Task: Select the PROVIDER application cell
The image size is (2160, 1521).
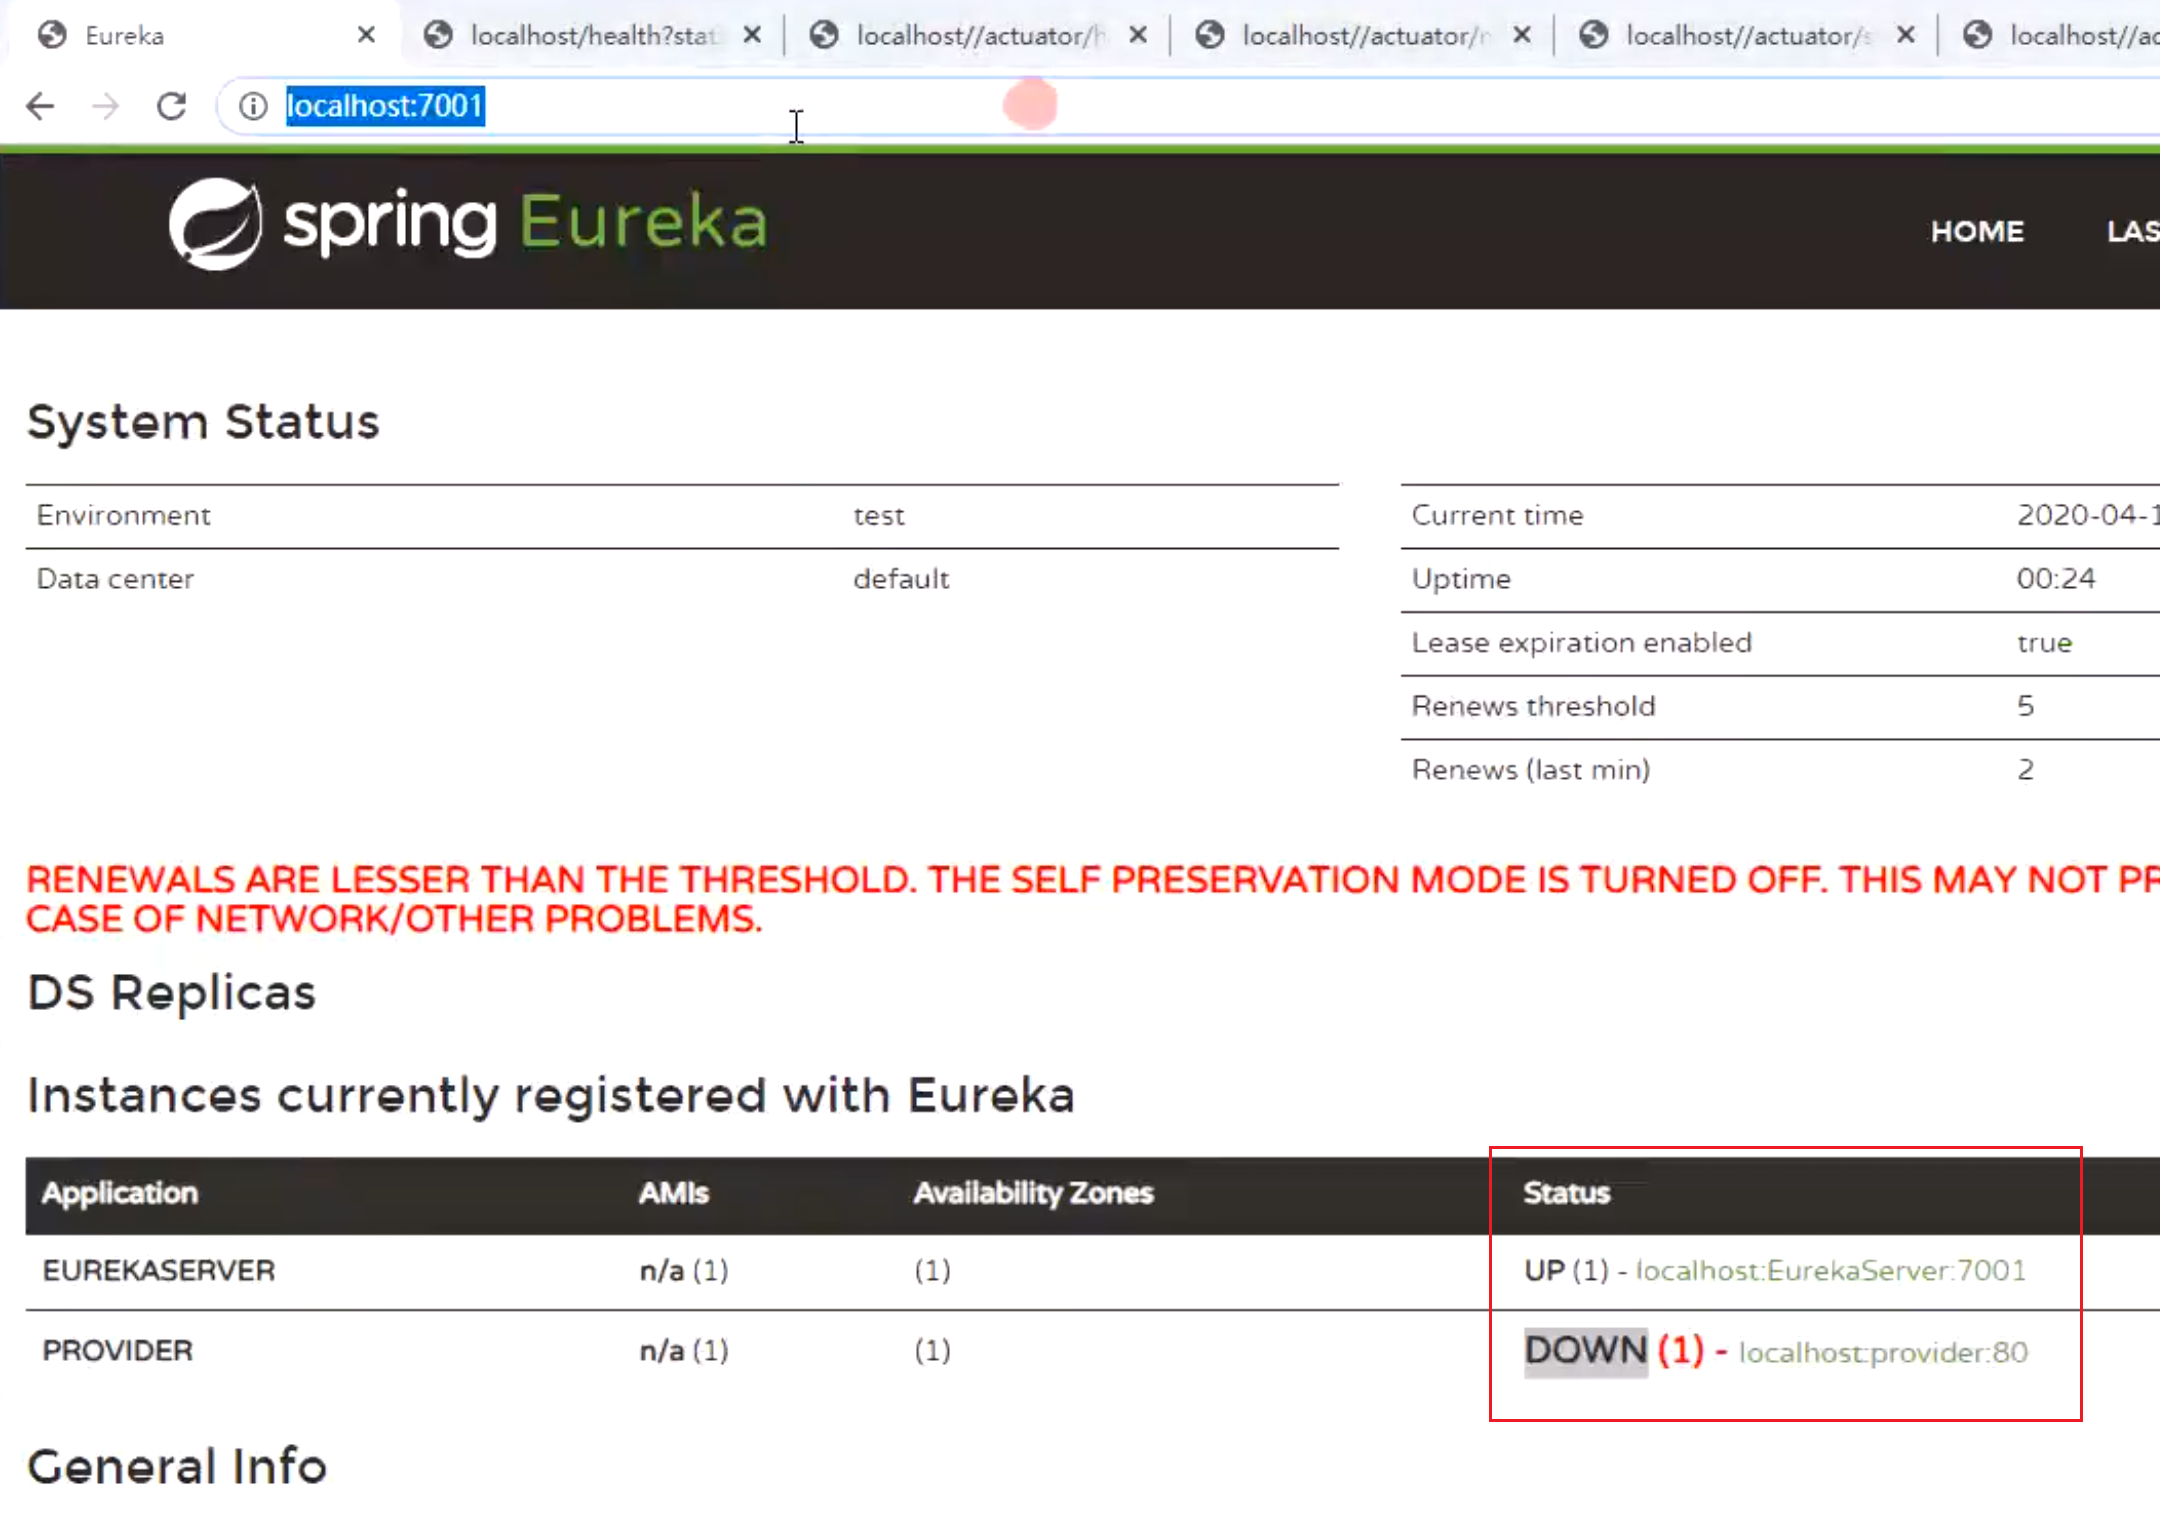Action: (118, 1350)
